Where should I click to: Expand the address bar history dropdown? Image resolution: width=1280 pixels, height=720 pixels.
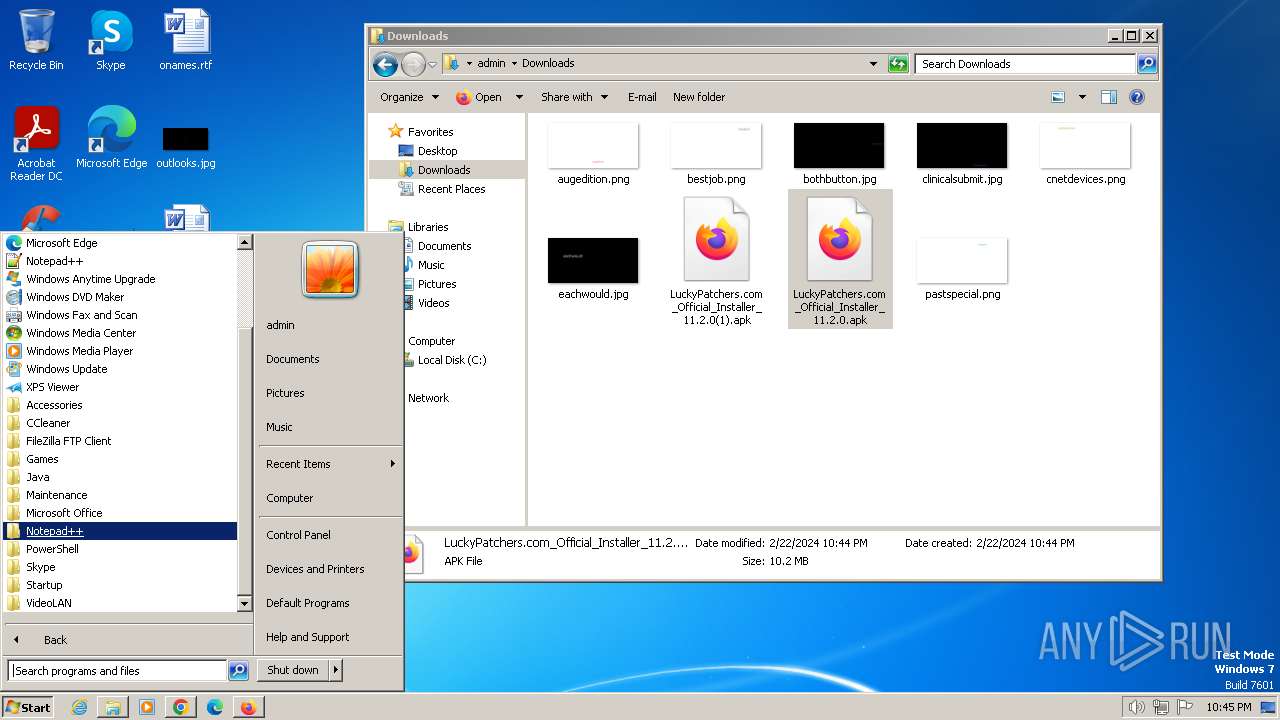(x=873, y=64)
